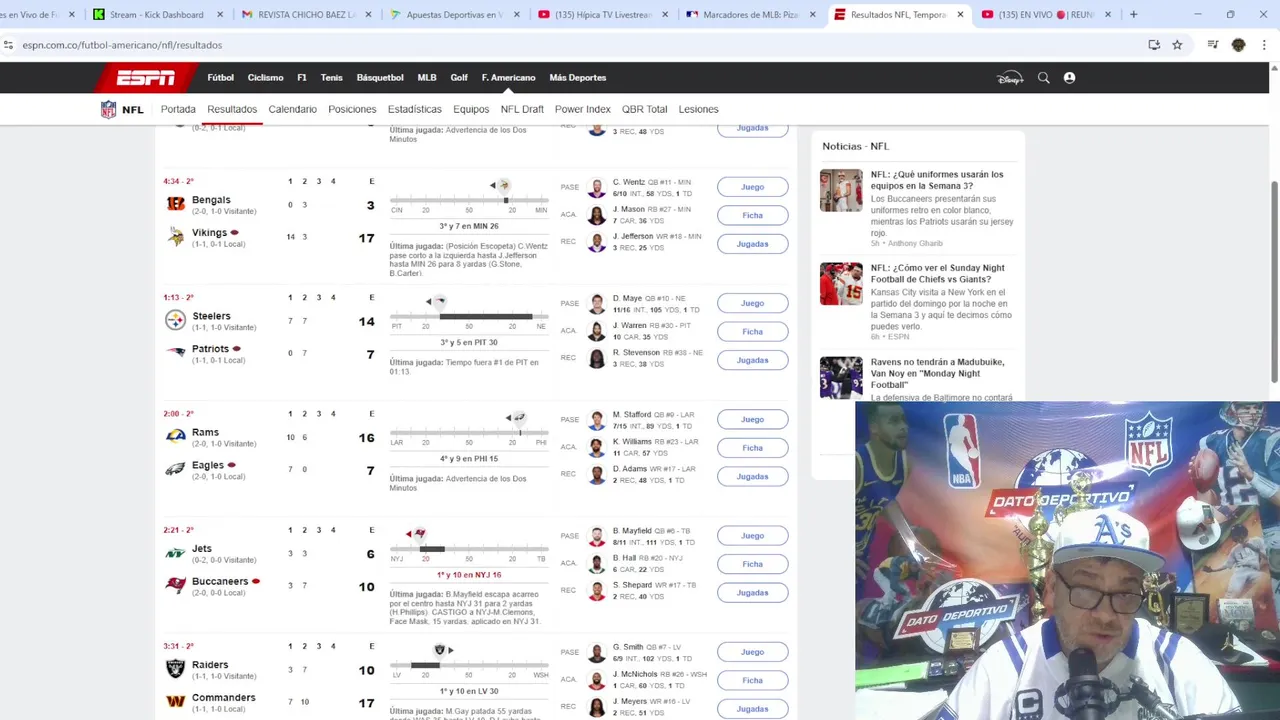This screenshot has height=720, width=1280.
Task: Open the ESPN search magnifier
Action: [x=1043, y=78]
